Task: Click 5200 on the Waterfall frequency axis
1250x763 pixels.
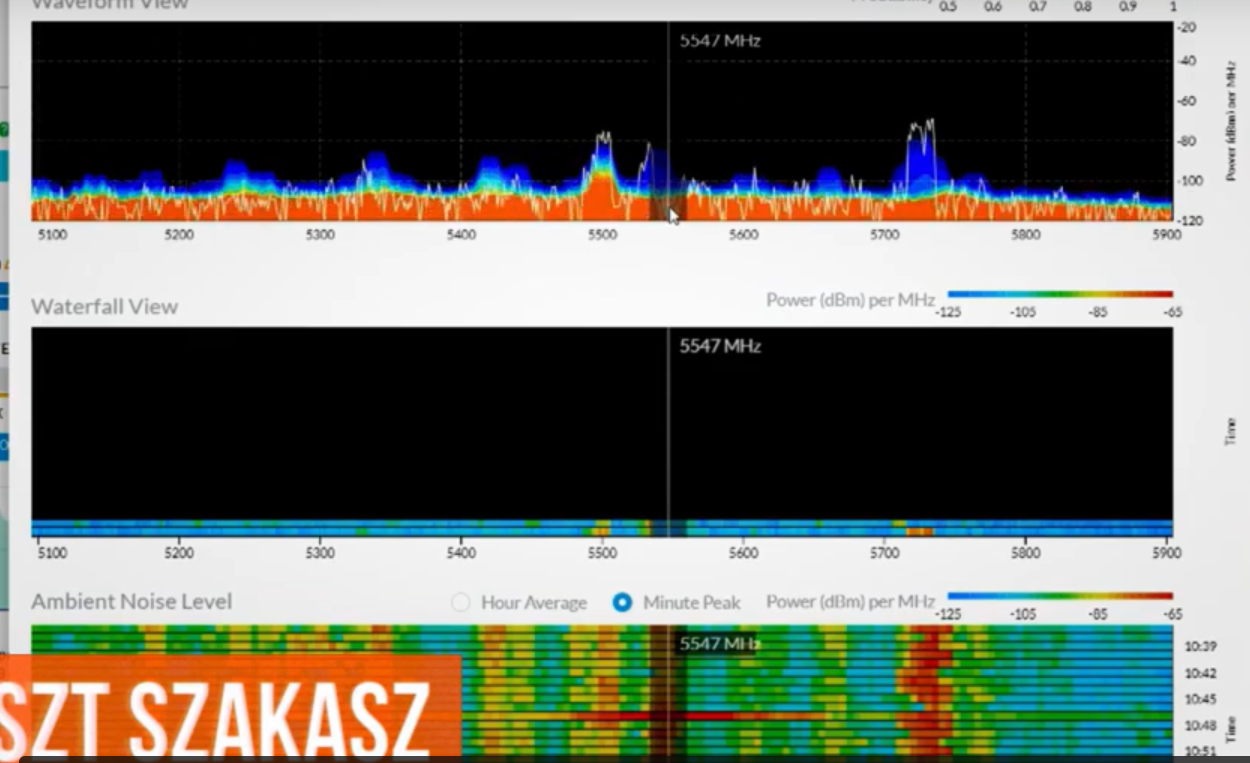Action: pos(179,553)
